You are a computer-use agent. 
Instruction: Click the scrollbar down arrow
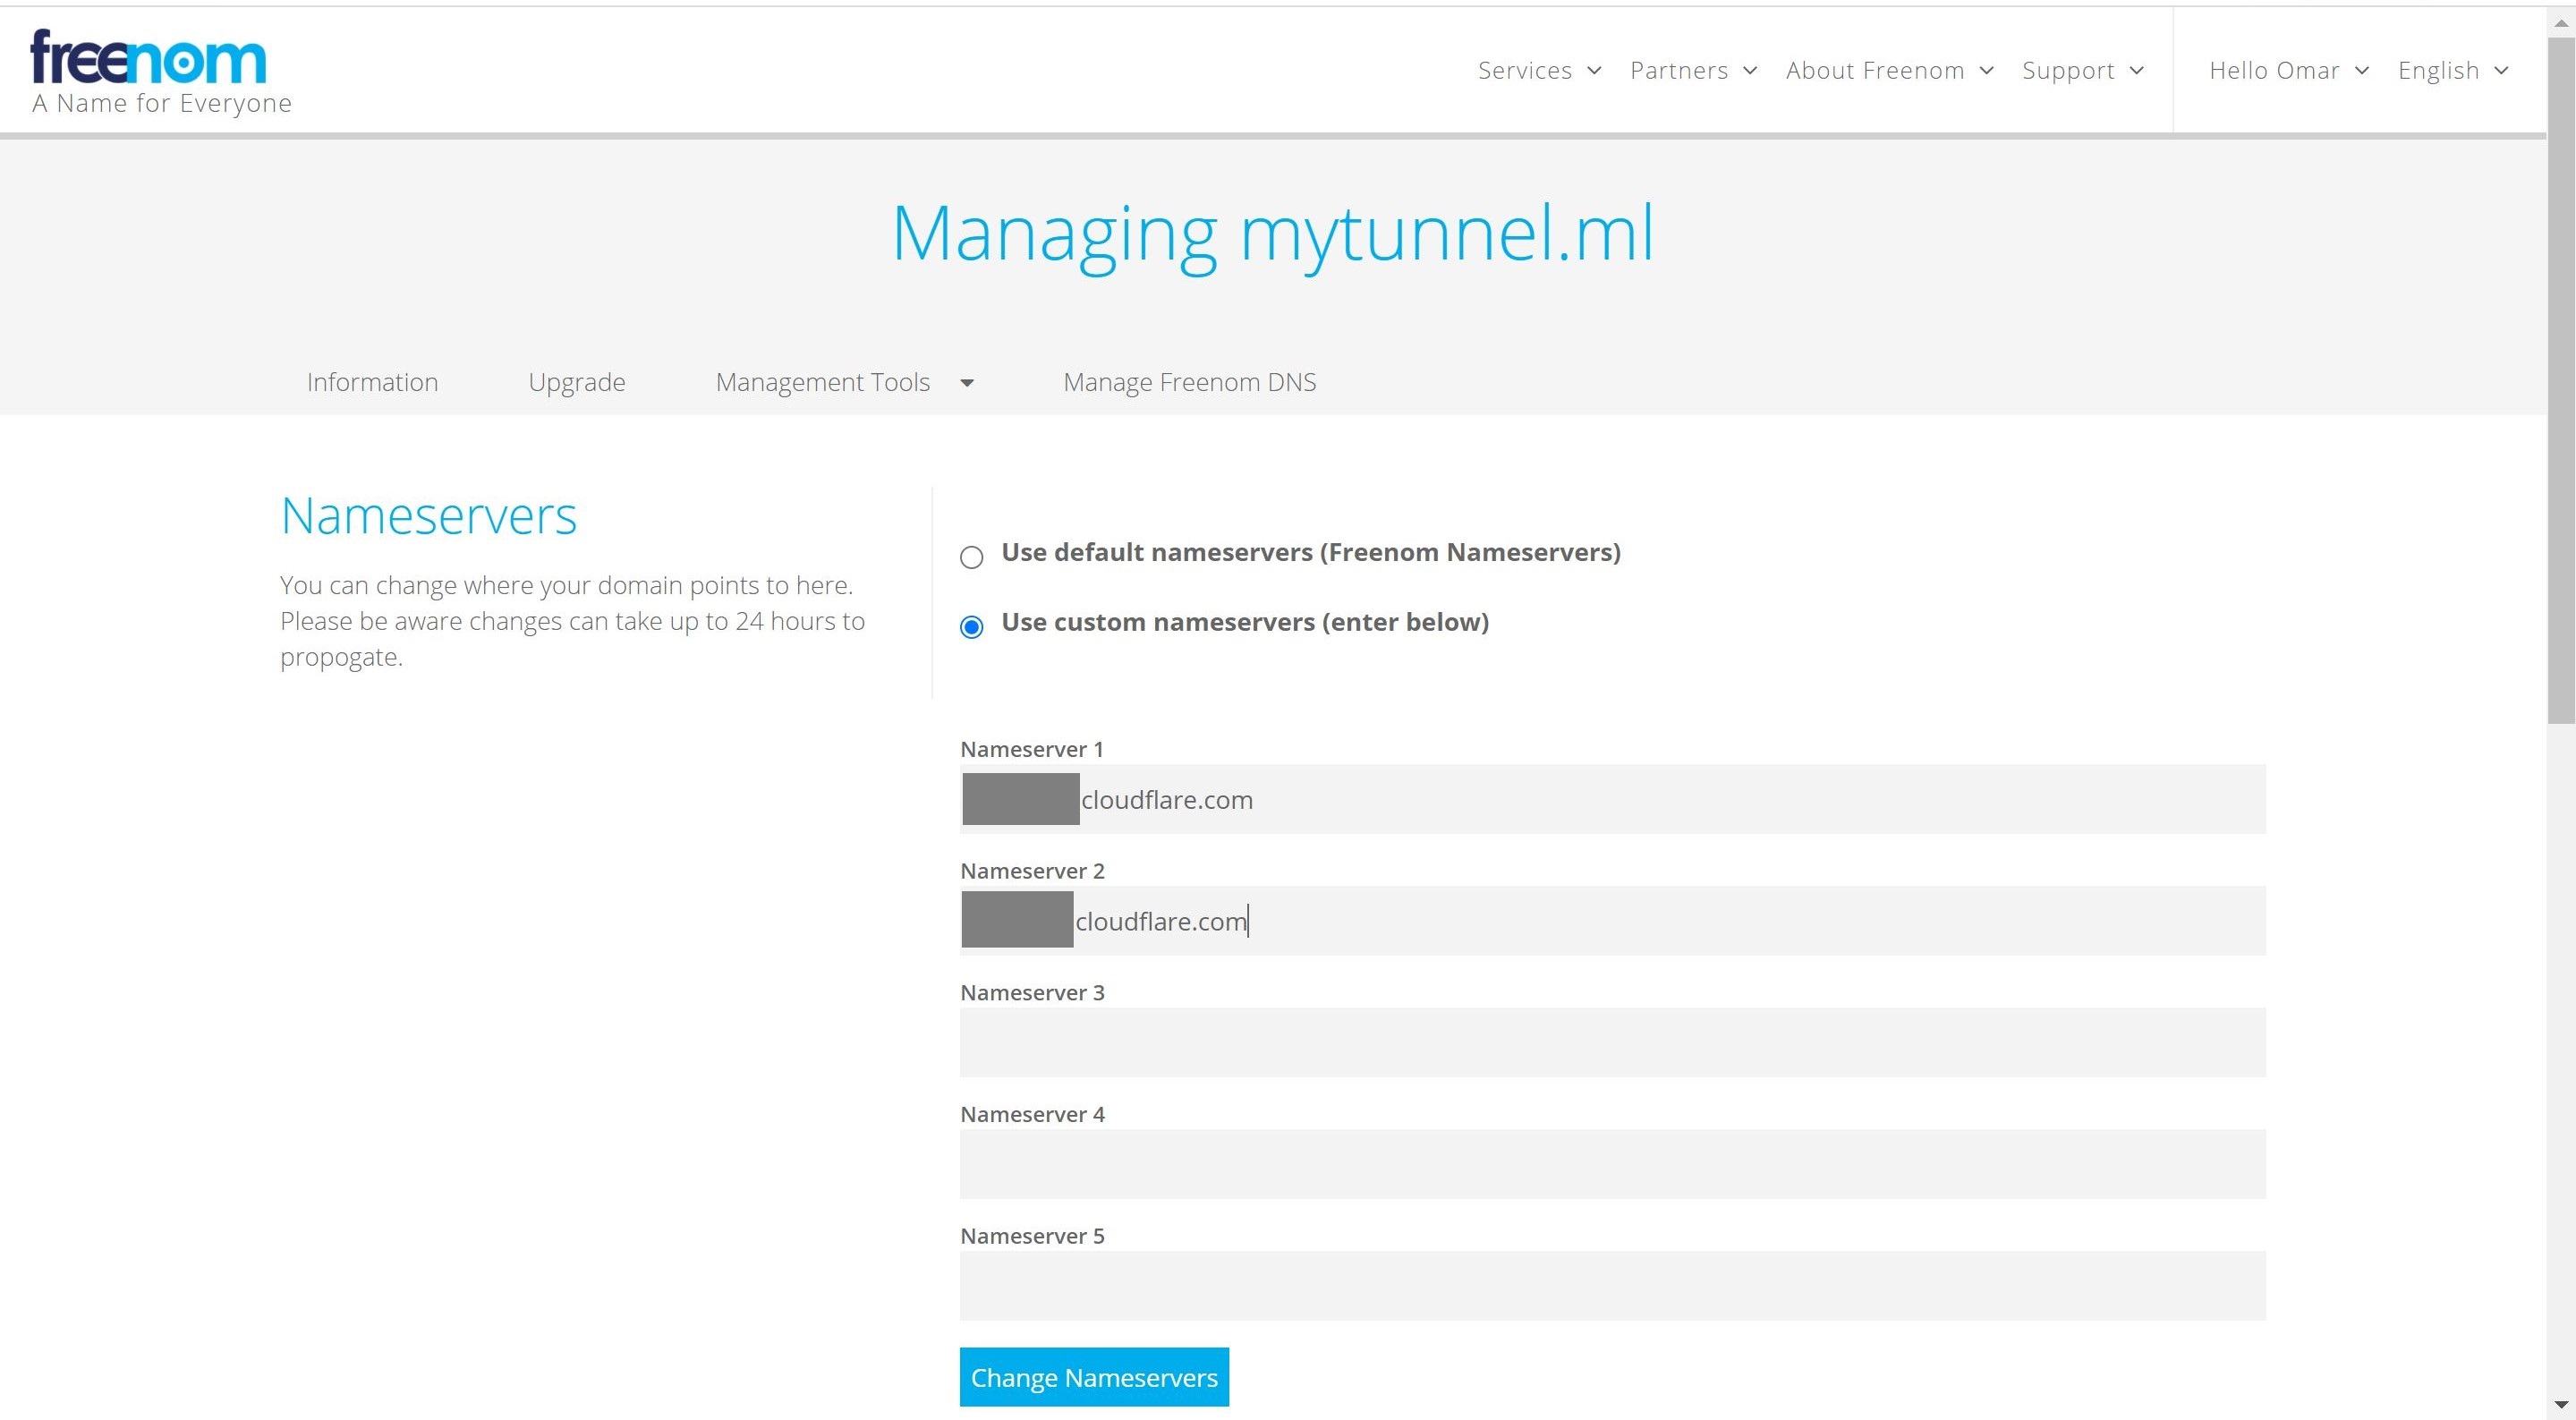point(2561,1406)
